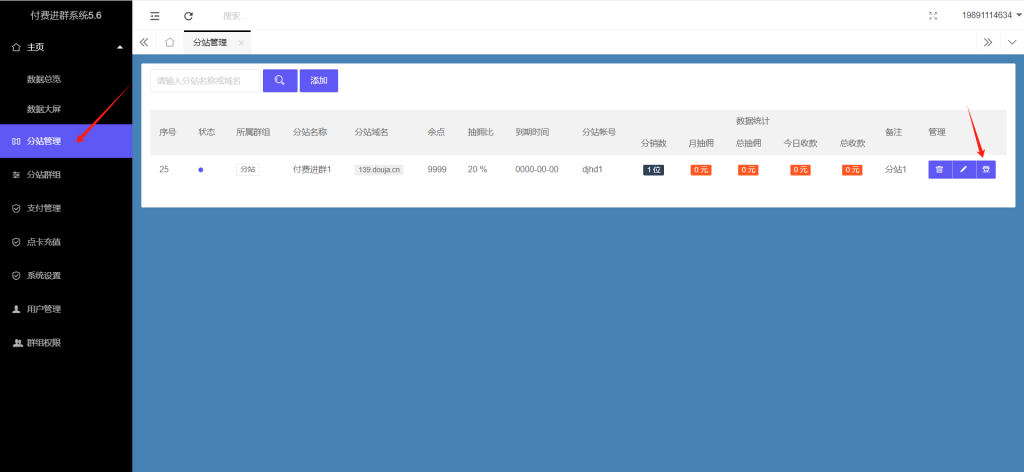Click the 0元 badge under 今日收款
The height and width of the screenshot is (472, 1024).
point(800,170)
